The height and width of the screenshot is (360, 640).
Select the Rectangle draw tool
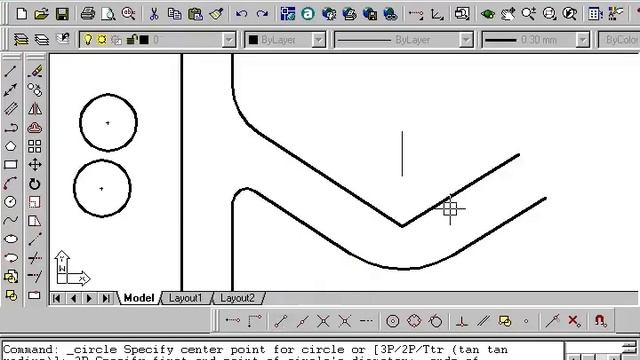coord(11,165)
